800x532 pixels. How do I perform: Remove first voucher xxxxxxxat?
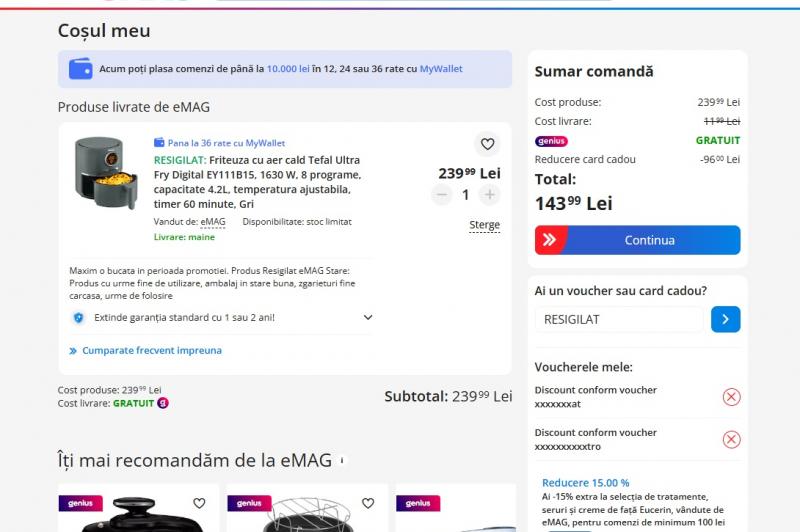(731, 397)
